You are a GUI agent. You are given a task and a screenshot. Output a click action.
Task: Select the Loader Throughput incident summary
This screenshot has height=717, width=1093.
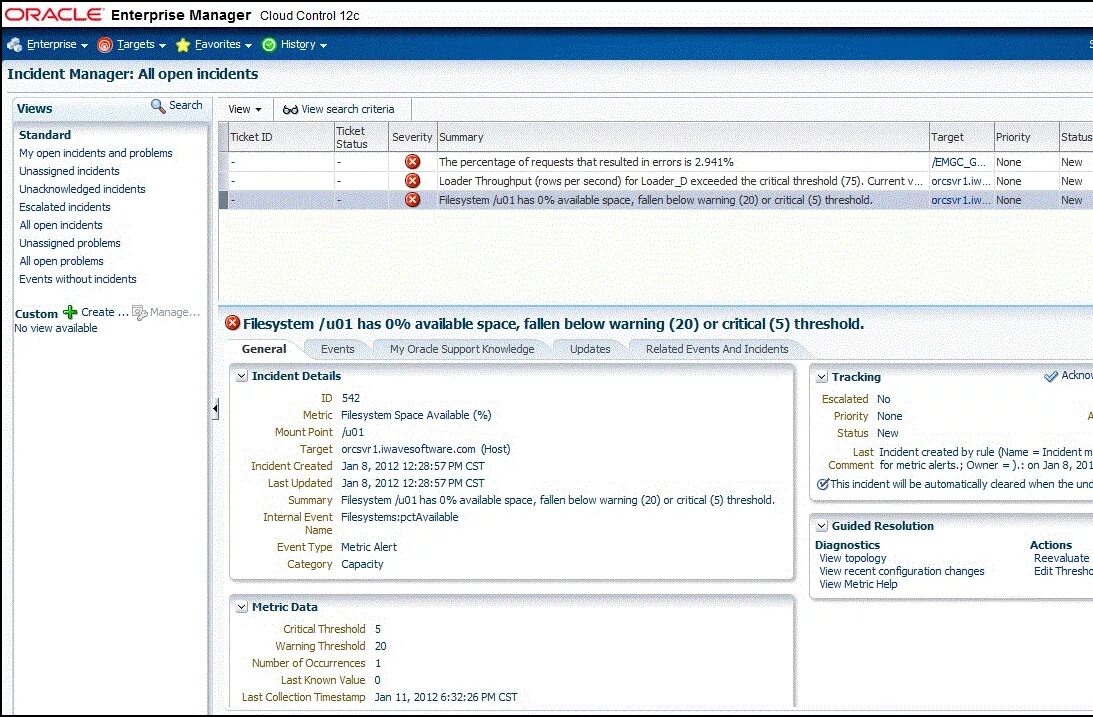[x=680, y=180]
